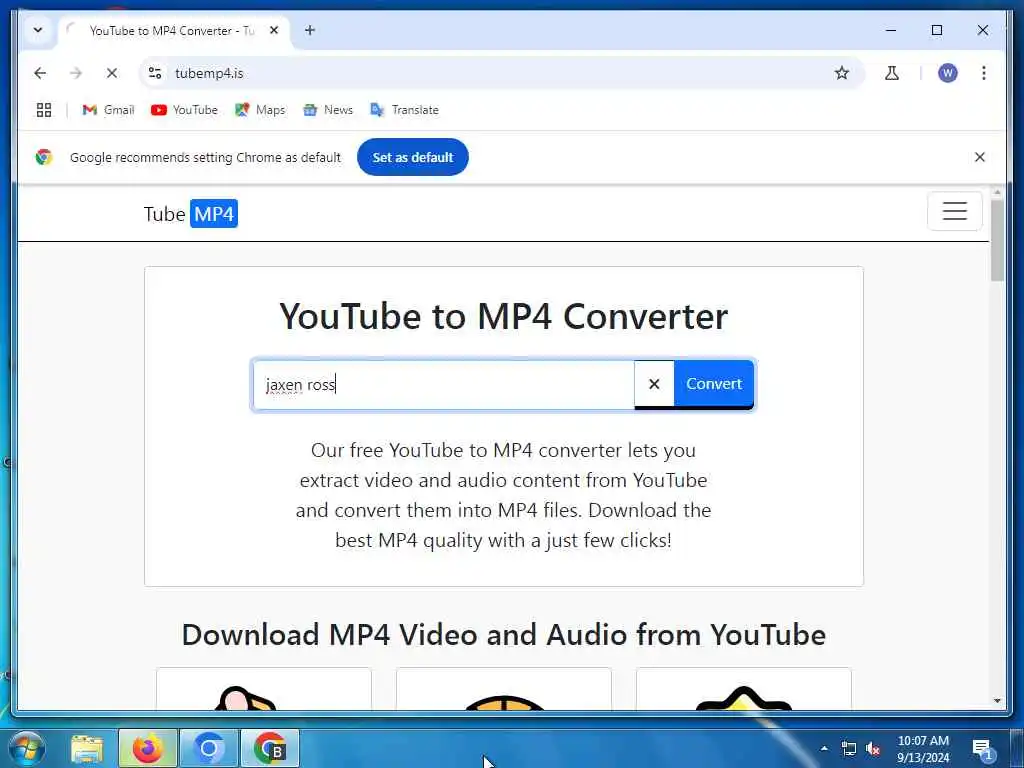Click the Convert button
Screen dimensions: 1024x768
tap(714, 384)
